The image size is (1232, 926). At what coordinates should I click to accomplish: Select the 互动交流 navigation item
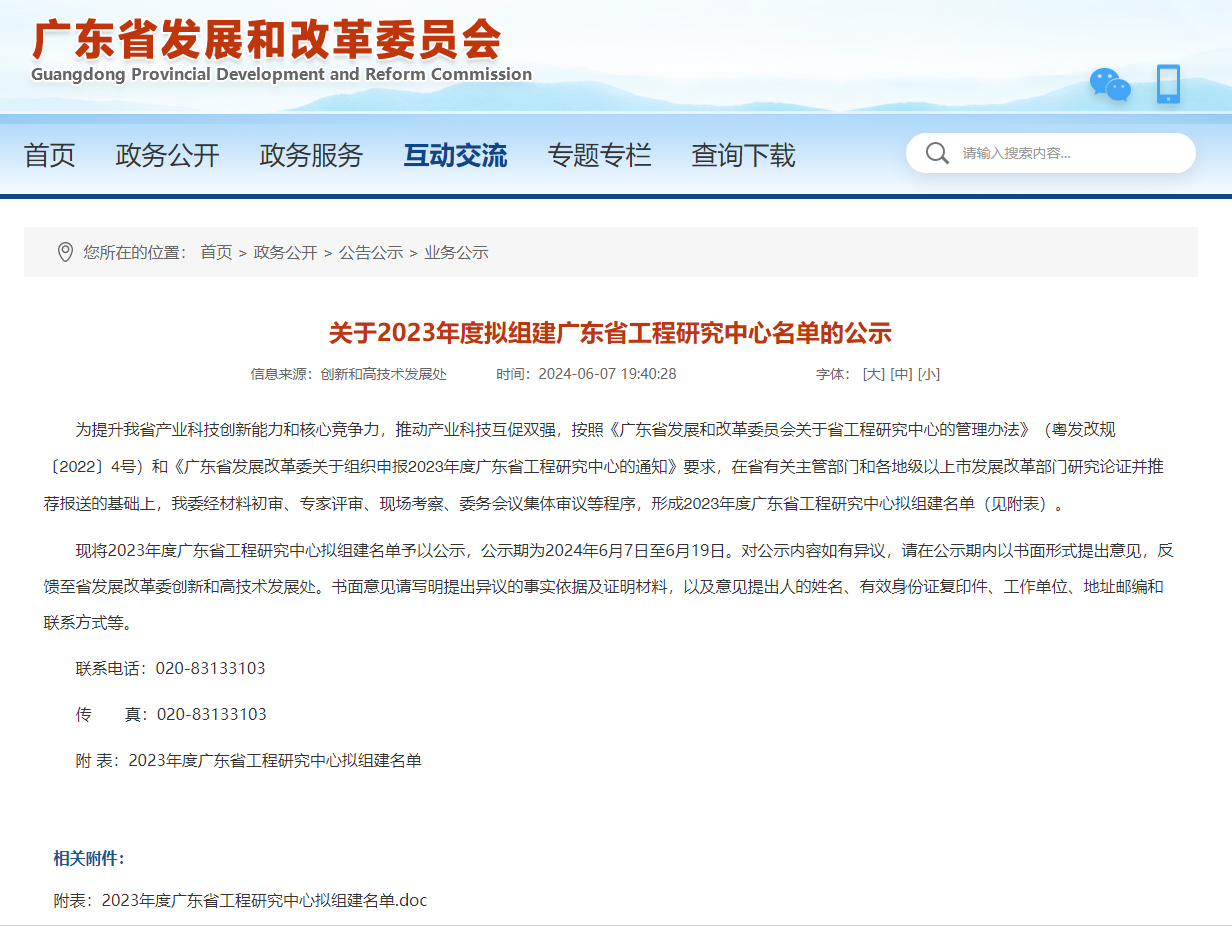tap(455, 155)
